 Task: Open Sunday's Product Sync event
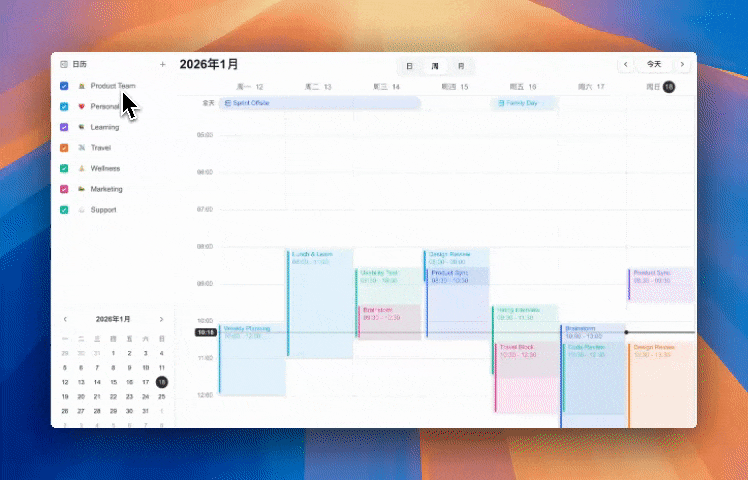(x=661, y=285)
